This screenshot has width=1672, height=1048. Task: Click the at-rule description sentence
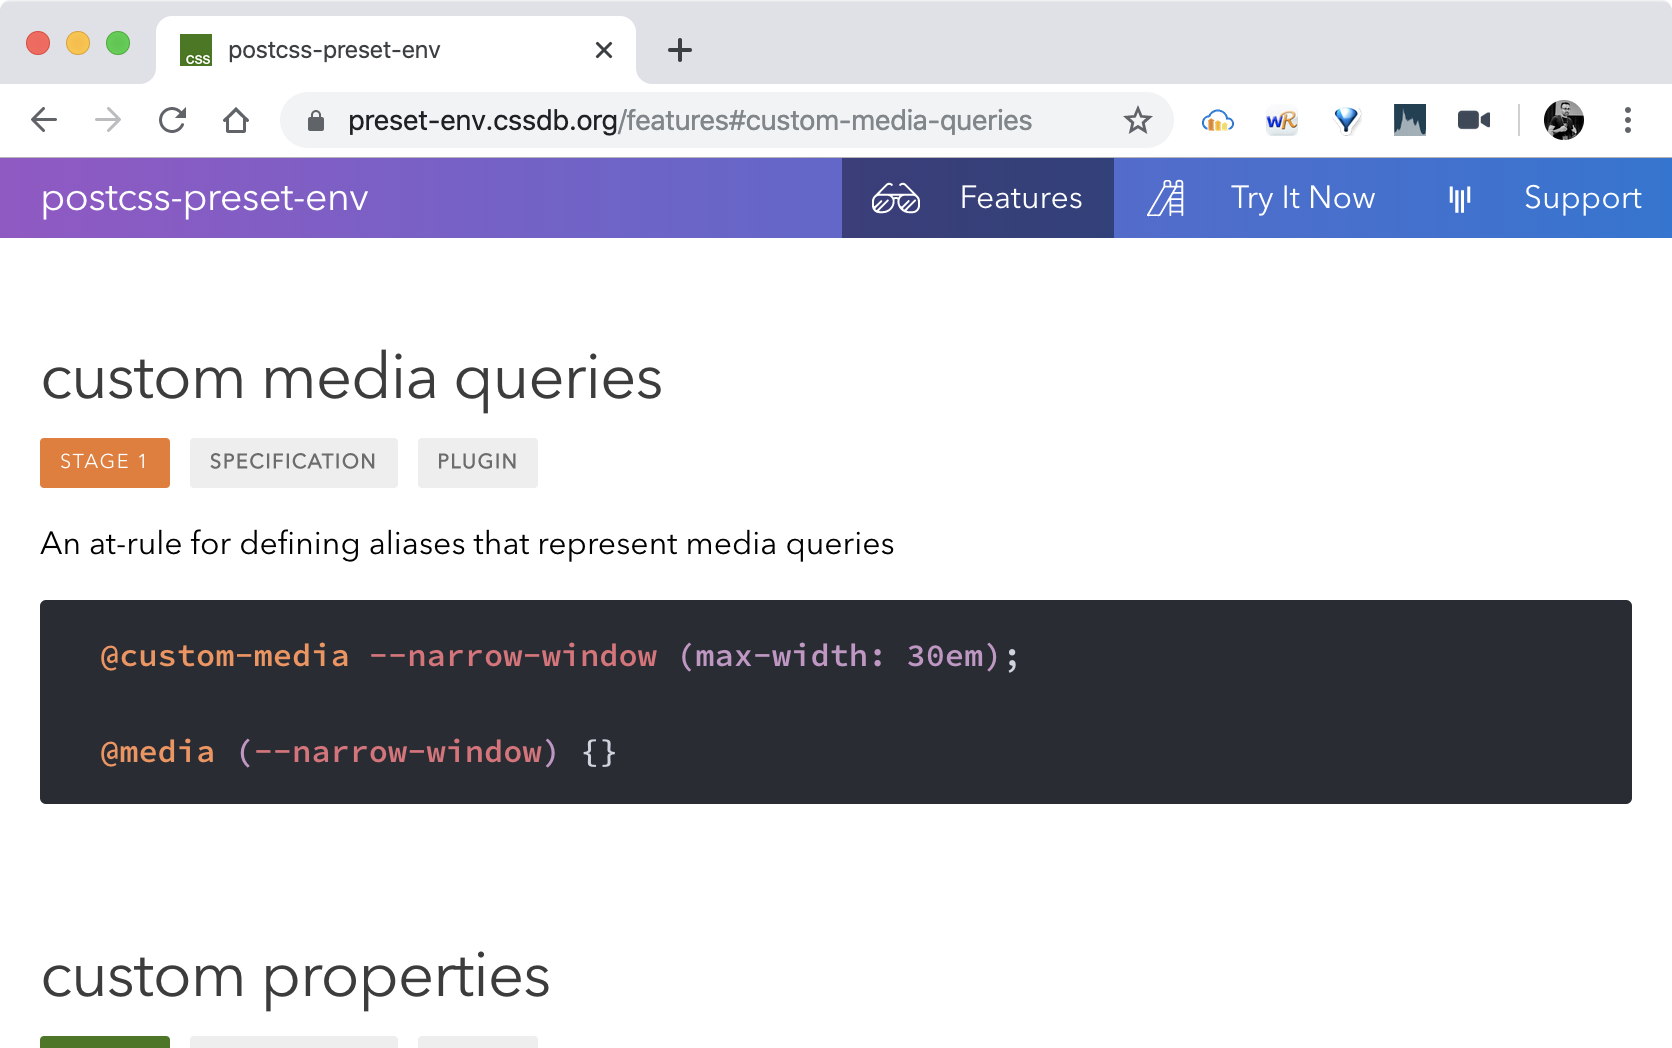(468, 544)
